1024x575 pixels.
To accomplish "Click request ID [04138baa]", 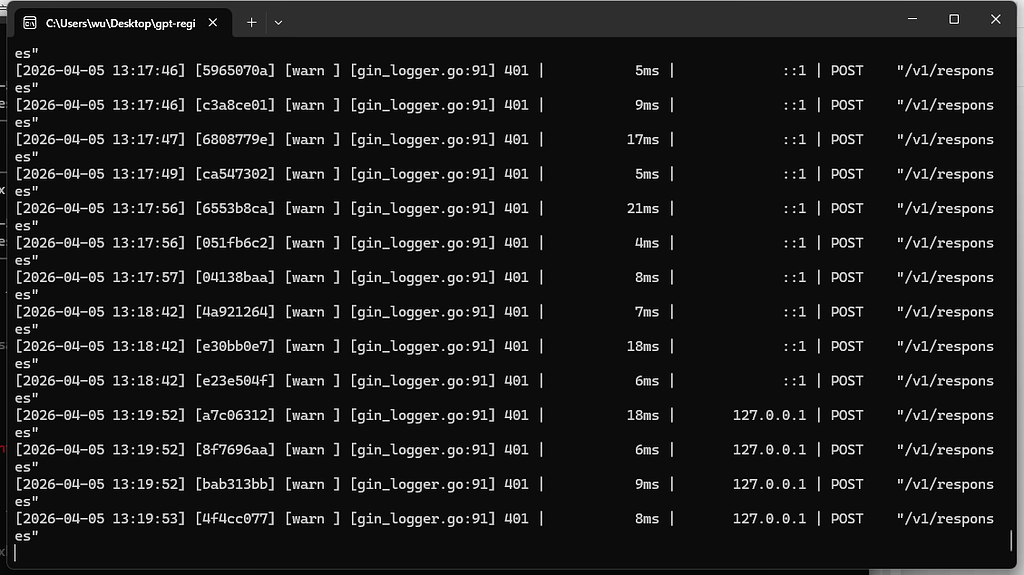I will (235, 278).
